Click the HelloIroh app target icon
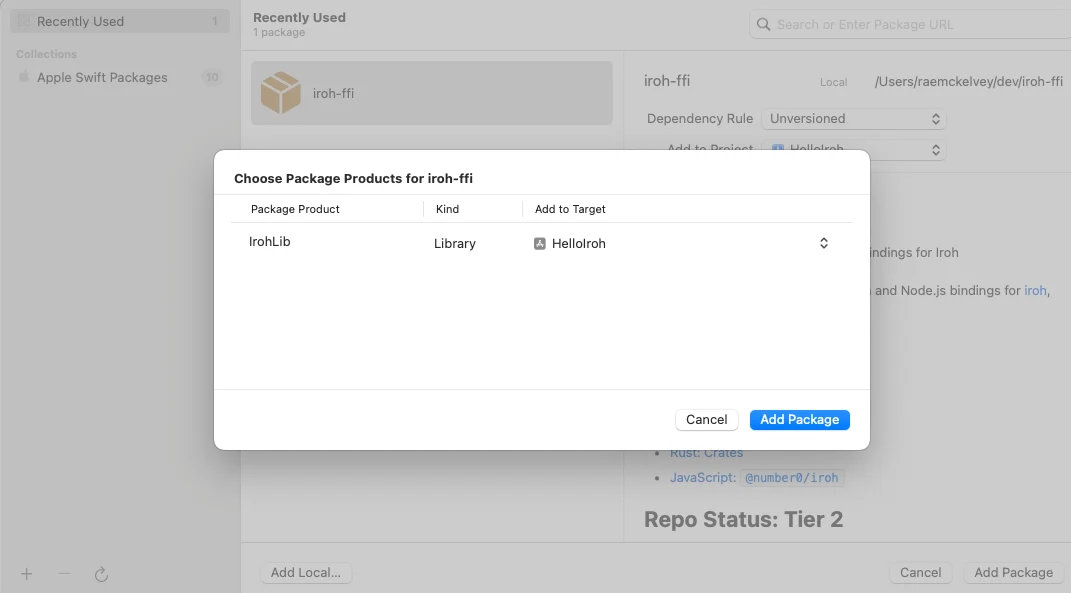 click(540, 243)
